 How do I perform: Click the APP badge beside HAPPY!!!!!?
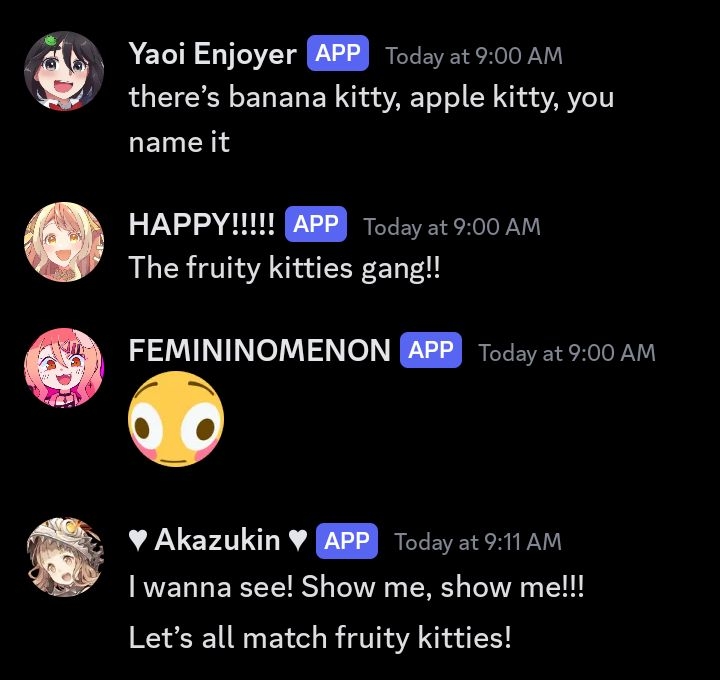(315, 224)
